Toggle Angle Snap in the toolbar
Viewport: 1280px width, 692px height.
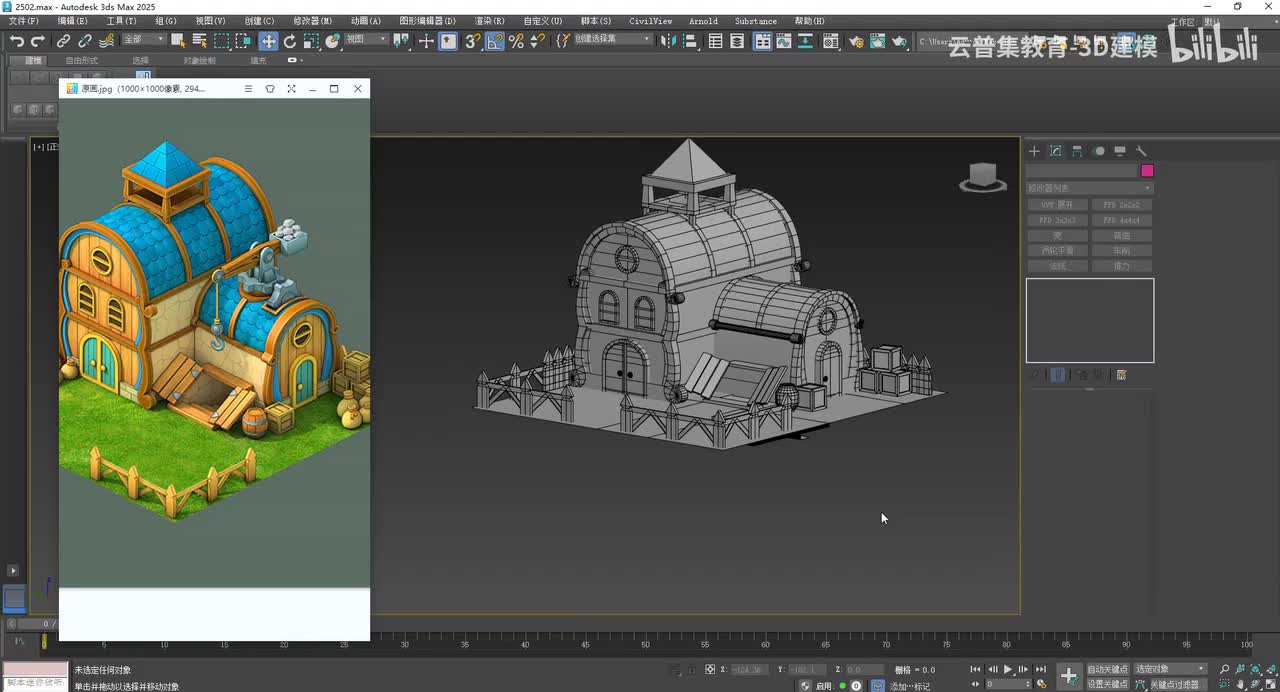(495, 41)
